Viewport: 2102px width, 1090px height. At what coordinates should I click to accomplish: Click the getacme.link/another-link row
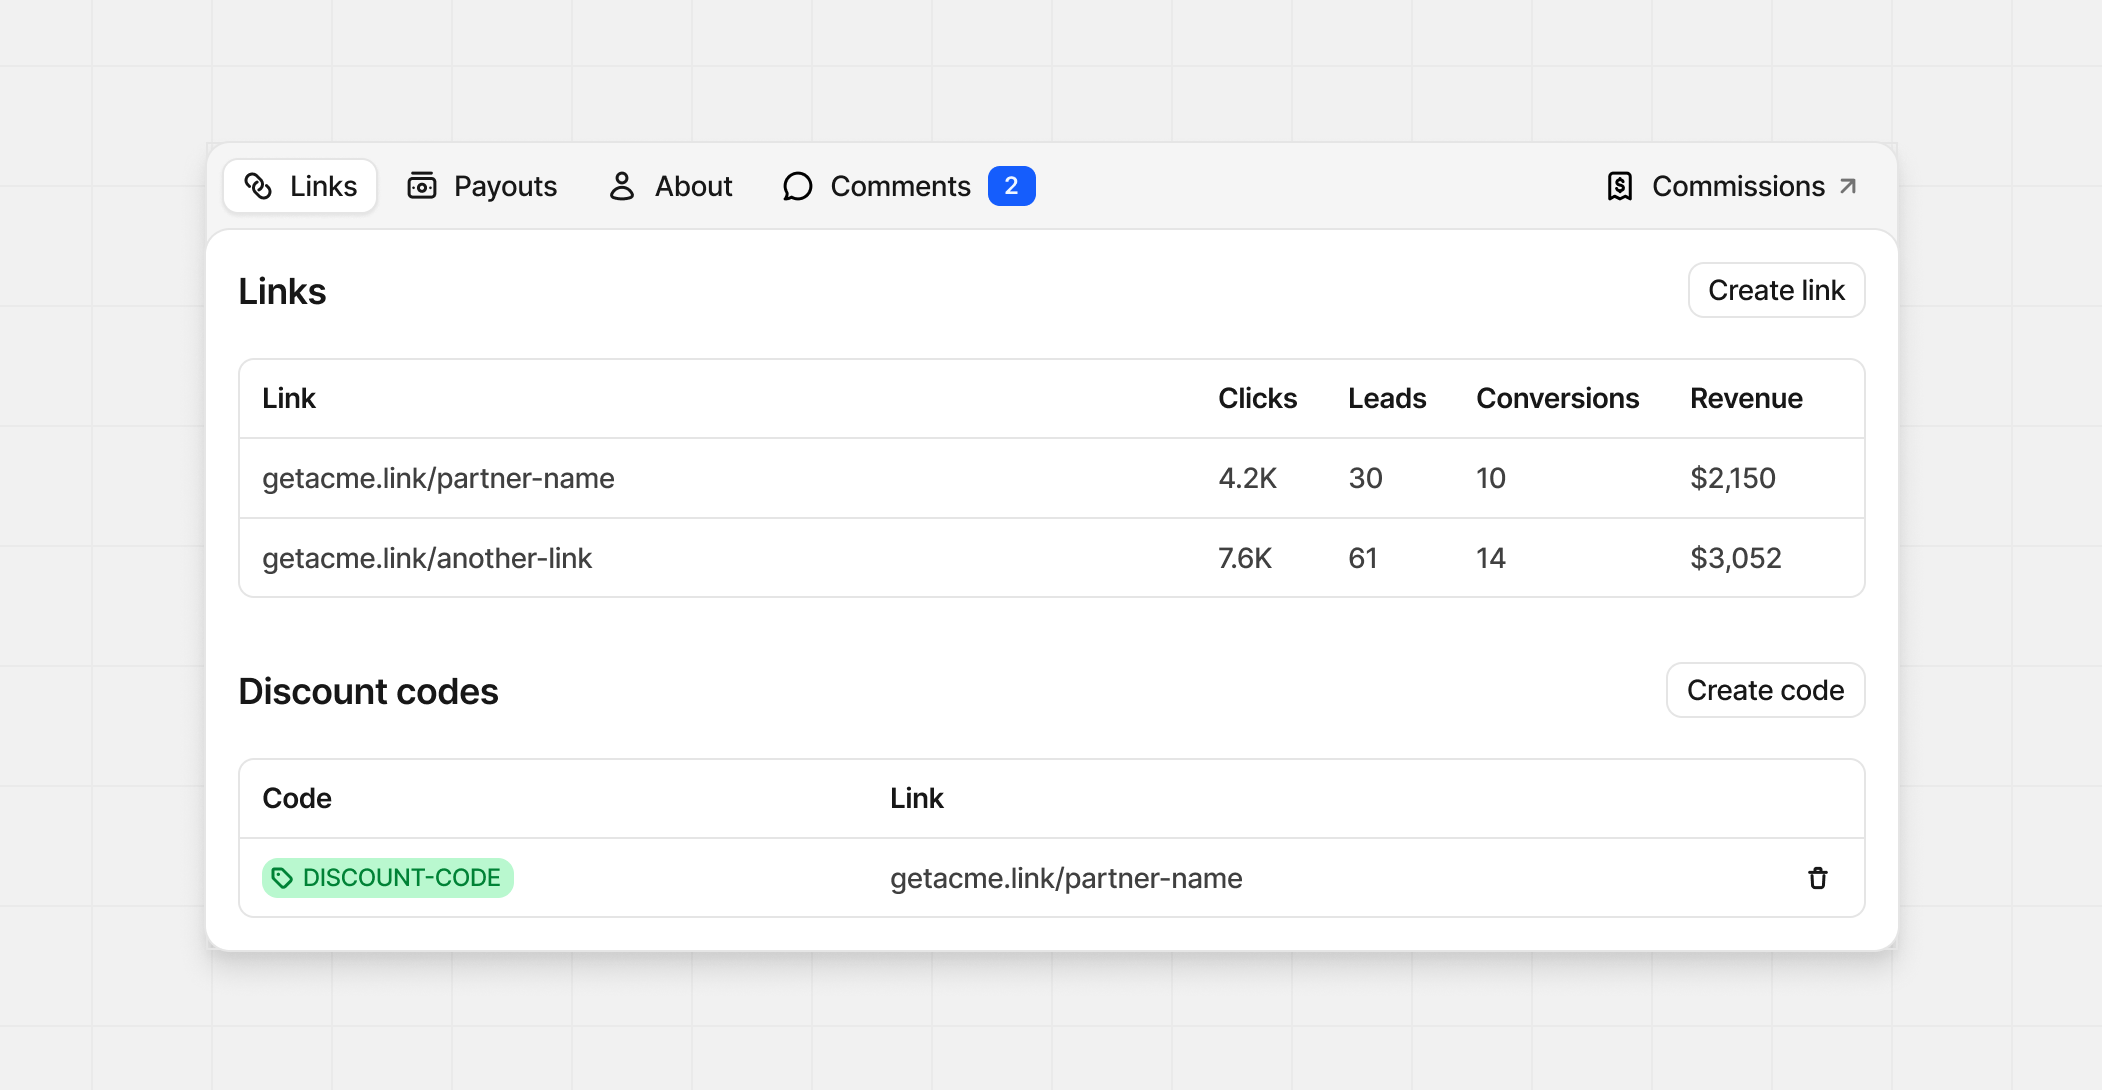coord(427,558)
